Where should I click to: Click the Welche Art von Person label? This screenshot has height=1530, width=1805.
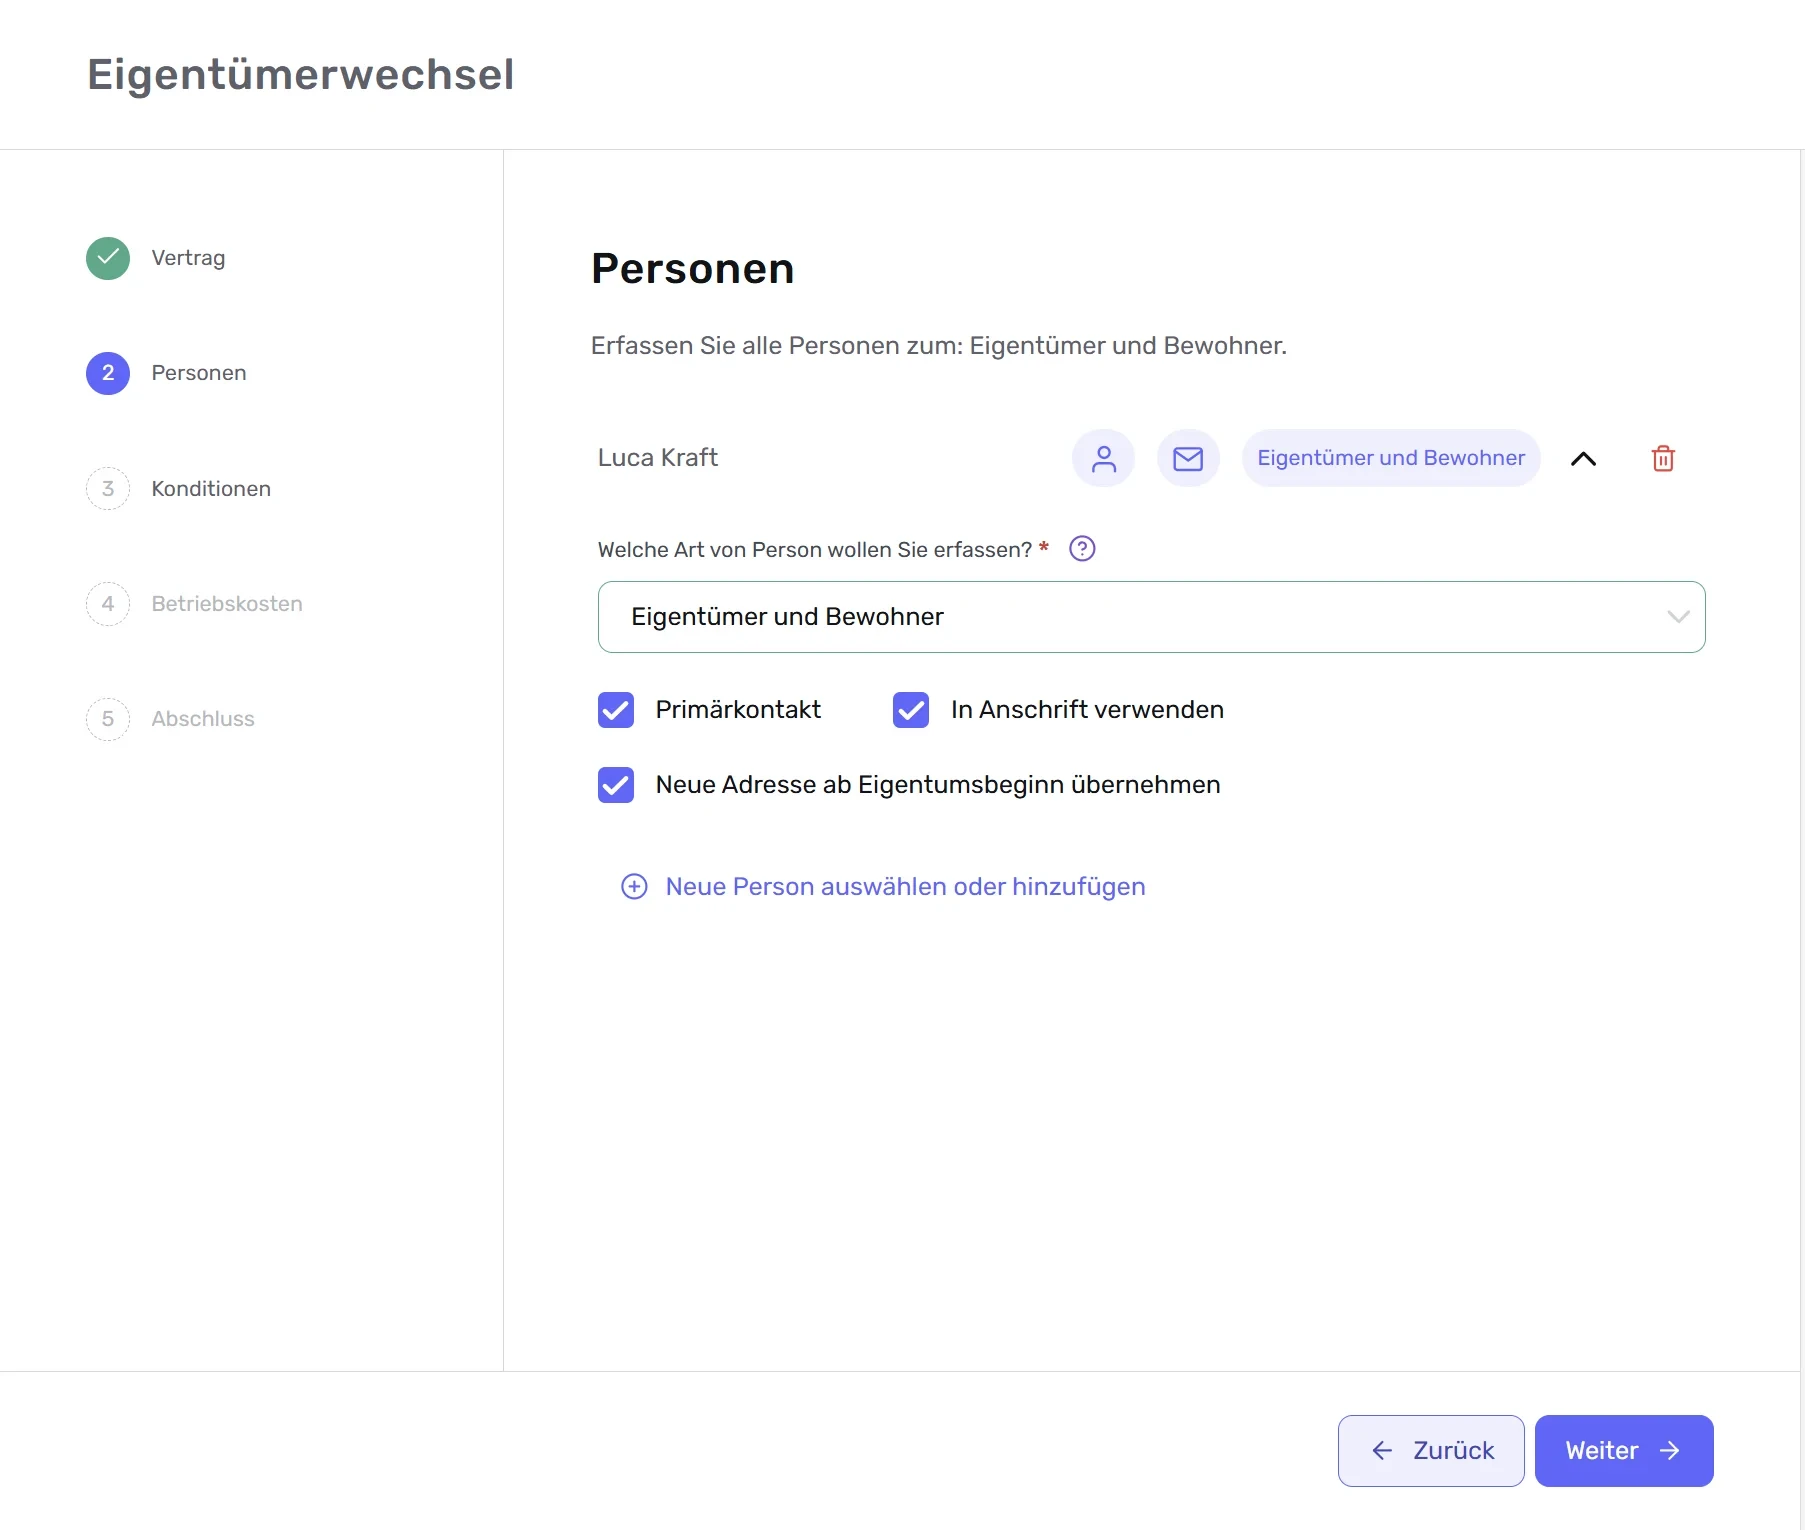pos(815,550)
